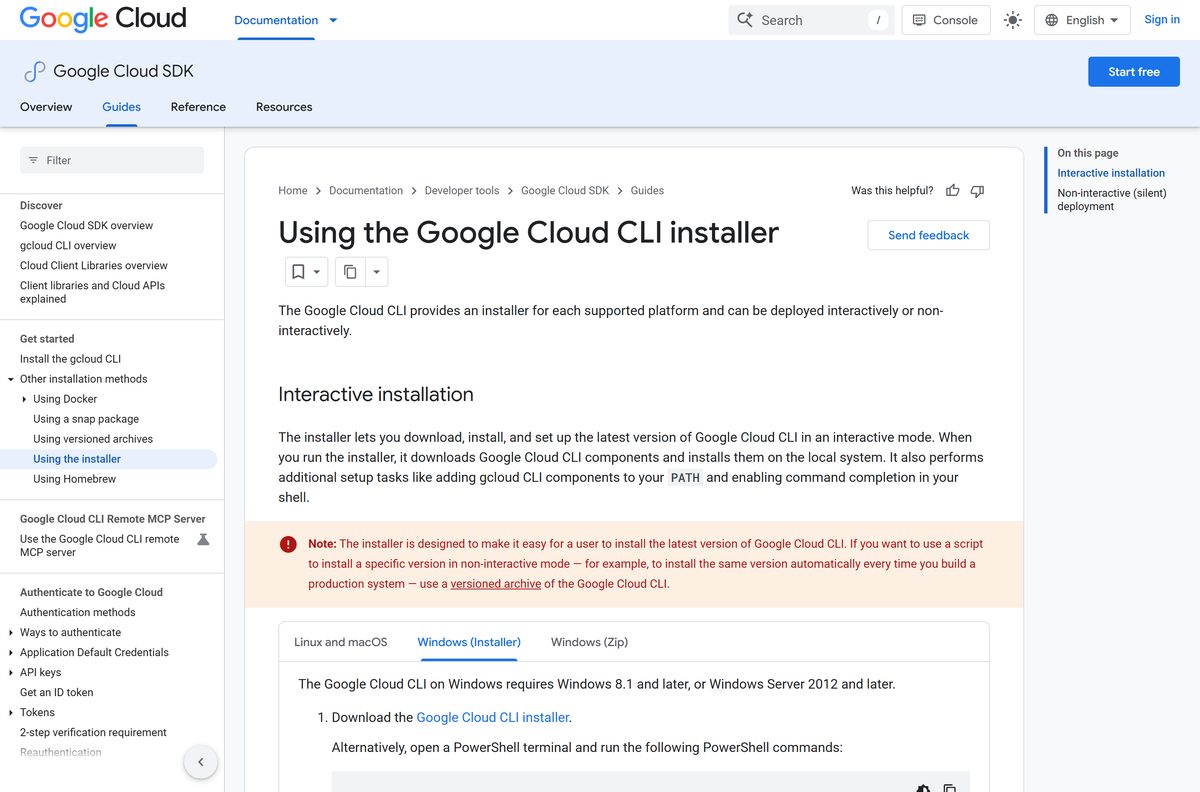Open gcloud CLI overview in sidebar
1200x792 pixels.
click(68, 246)
